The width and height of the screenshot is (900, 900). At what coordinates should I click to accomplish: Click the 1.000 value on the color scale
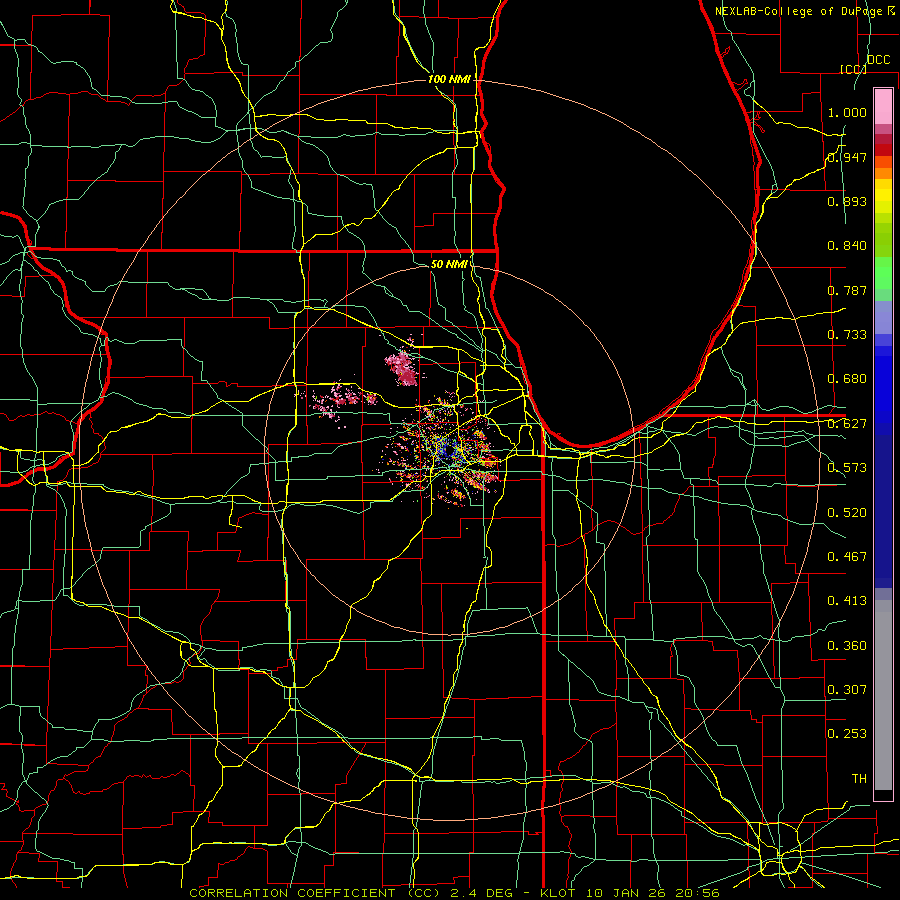847,112
